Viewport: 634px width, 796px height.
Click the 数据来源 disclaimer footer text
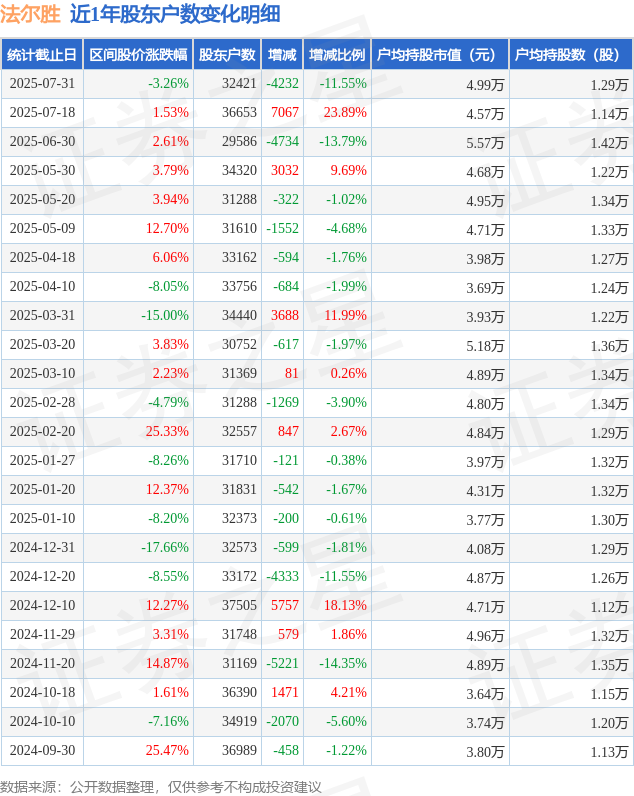tap(161, 787)
